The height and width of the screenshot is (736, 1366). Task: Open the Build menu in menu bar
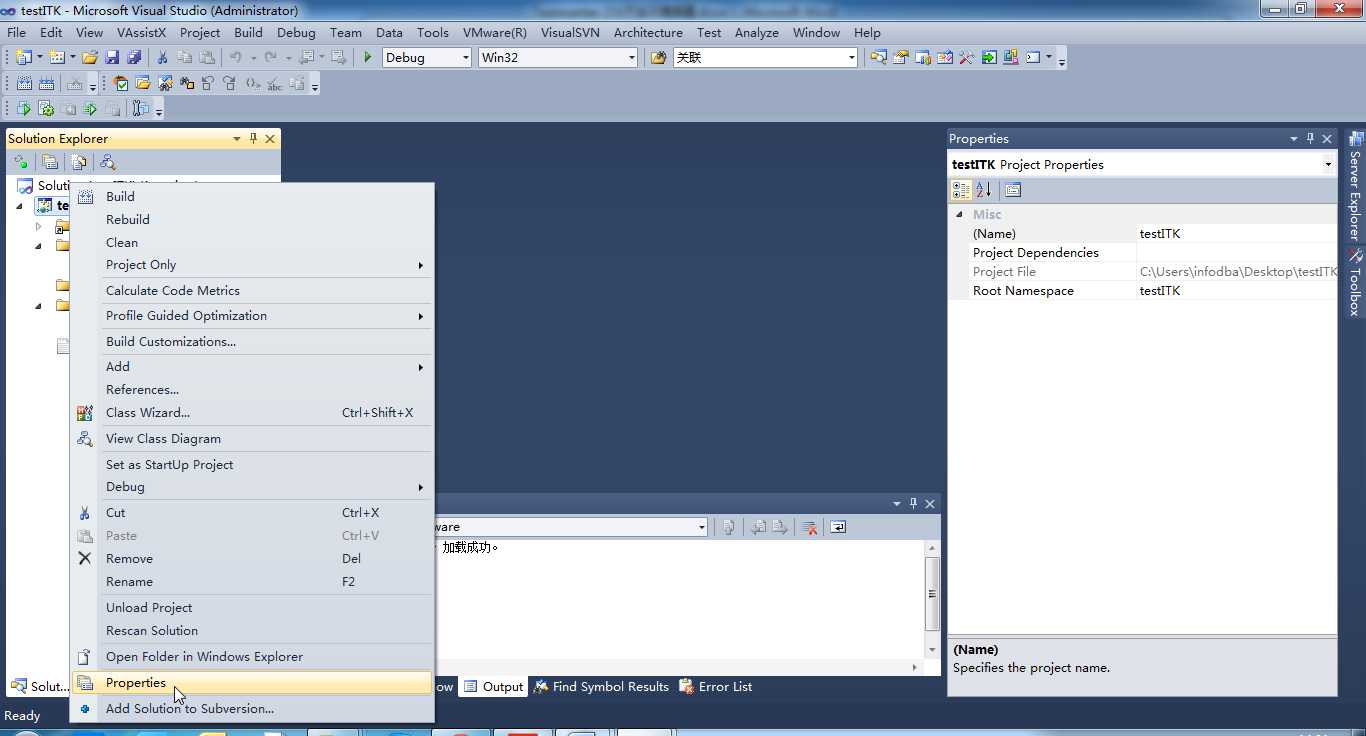(248, 32)
